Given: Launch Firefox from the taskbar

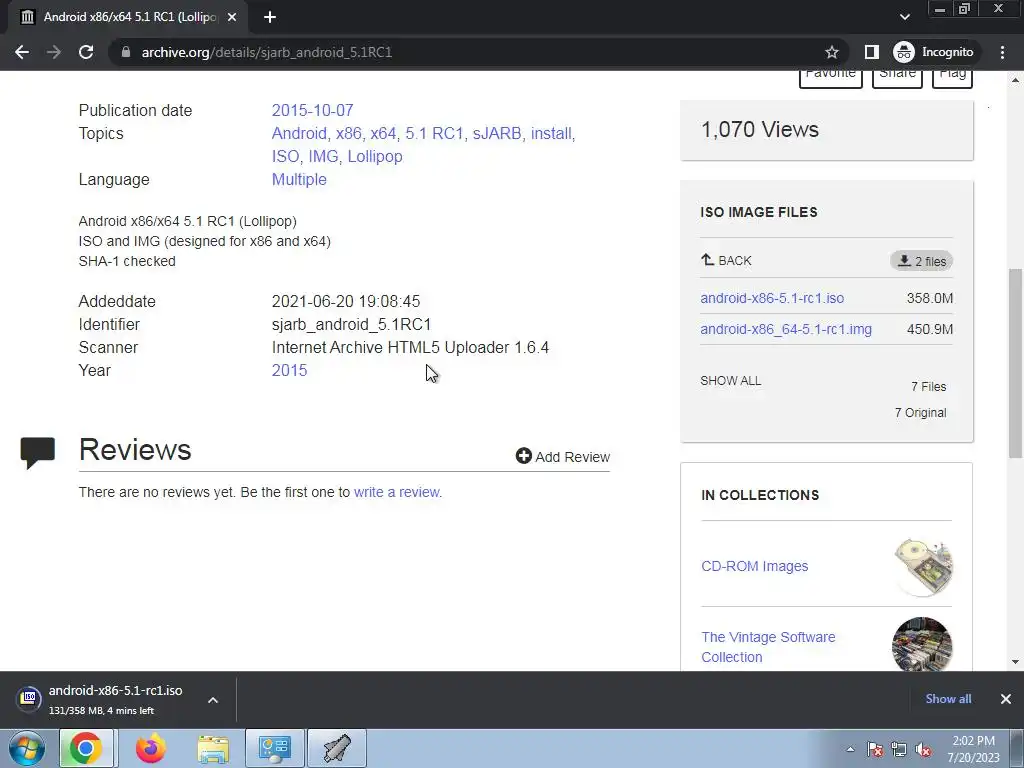Looking at the screenshot, I should click(x=150, y=748).
